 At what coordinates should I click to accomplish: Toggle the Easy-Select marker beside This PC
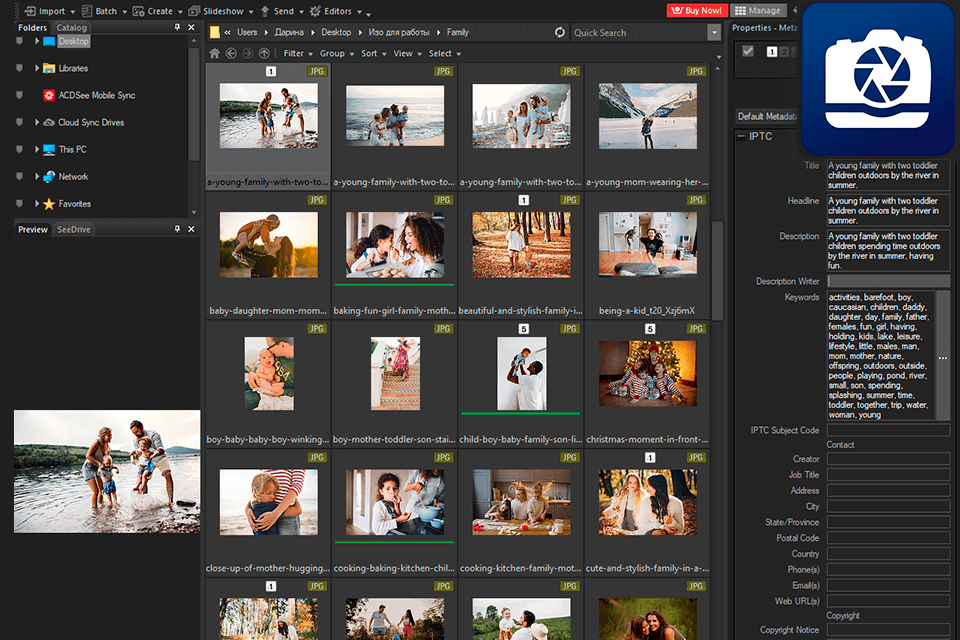(19, 149)
